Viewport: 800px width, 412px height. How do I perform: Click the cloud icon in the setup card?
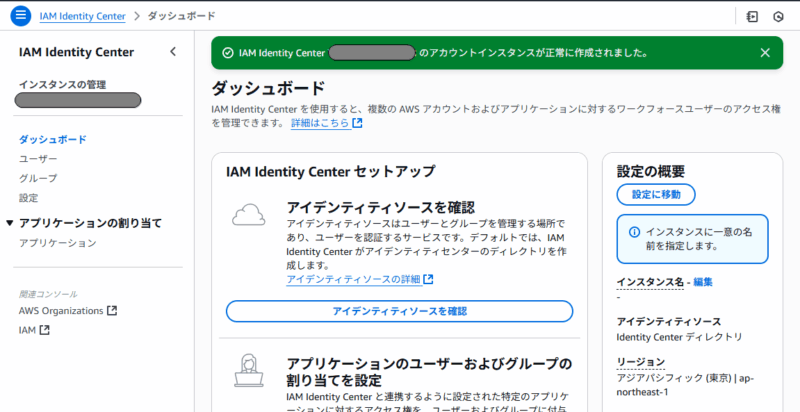pos(248,214)
